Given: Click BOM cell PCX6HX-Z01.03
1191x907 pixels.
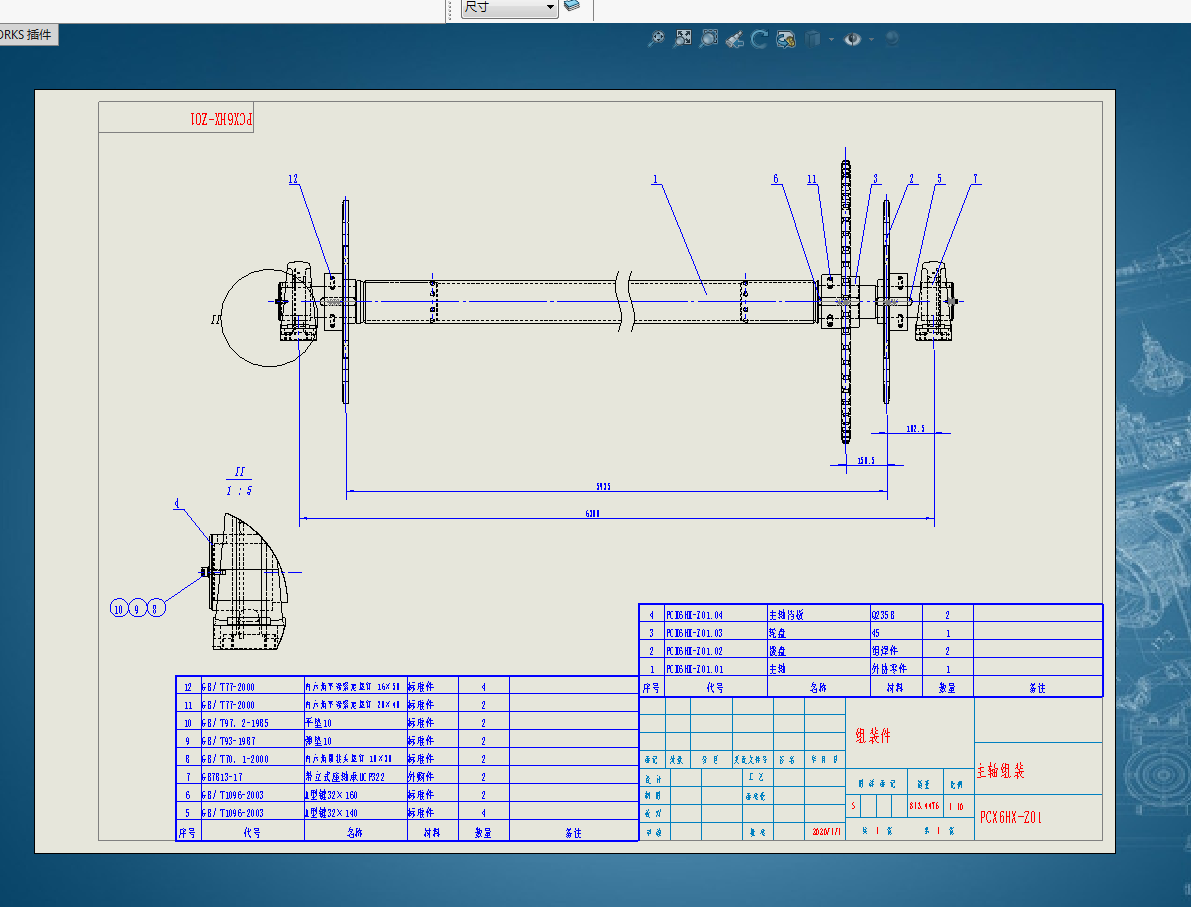Looking at the screenshot, I should 716,633.
